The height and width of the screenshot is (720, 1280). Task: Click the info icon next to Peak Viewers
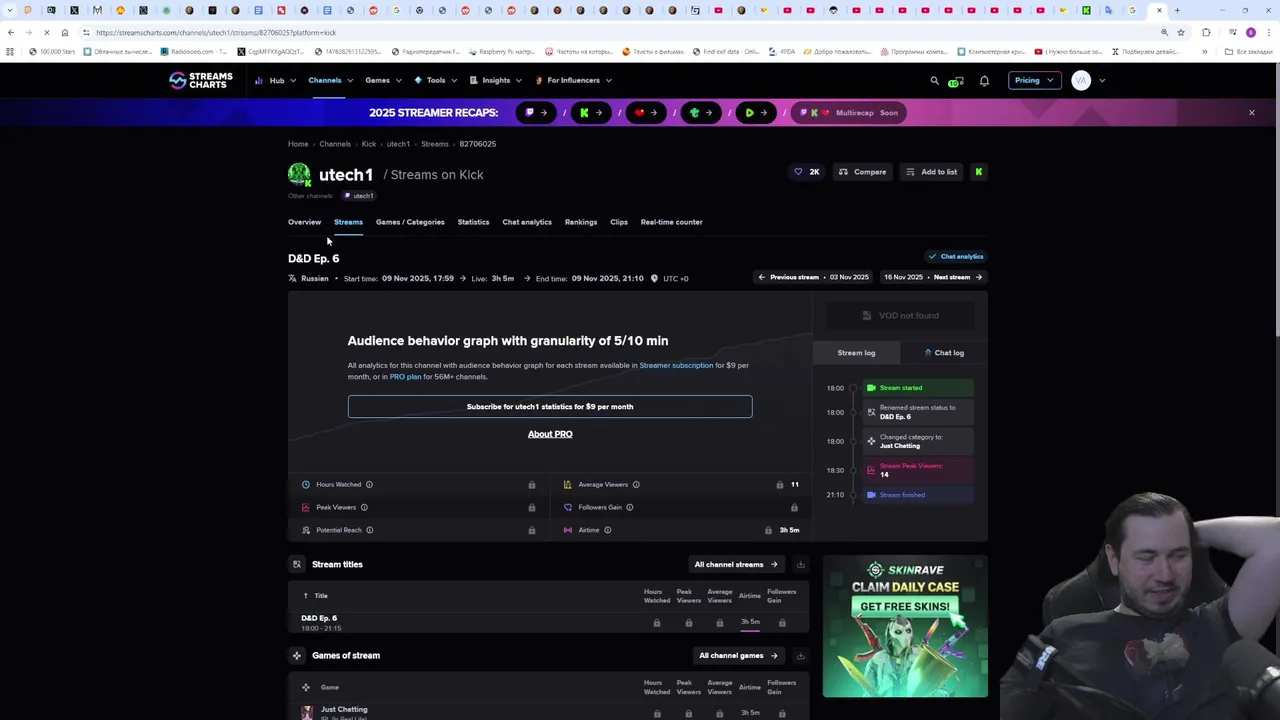364,507
